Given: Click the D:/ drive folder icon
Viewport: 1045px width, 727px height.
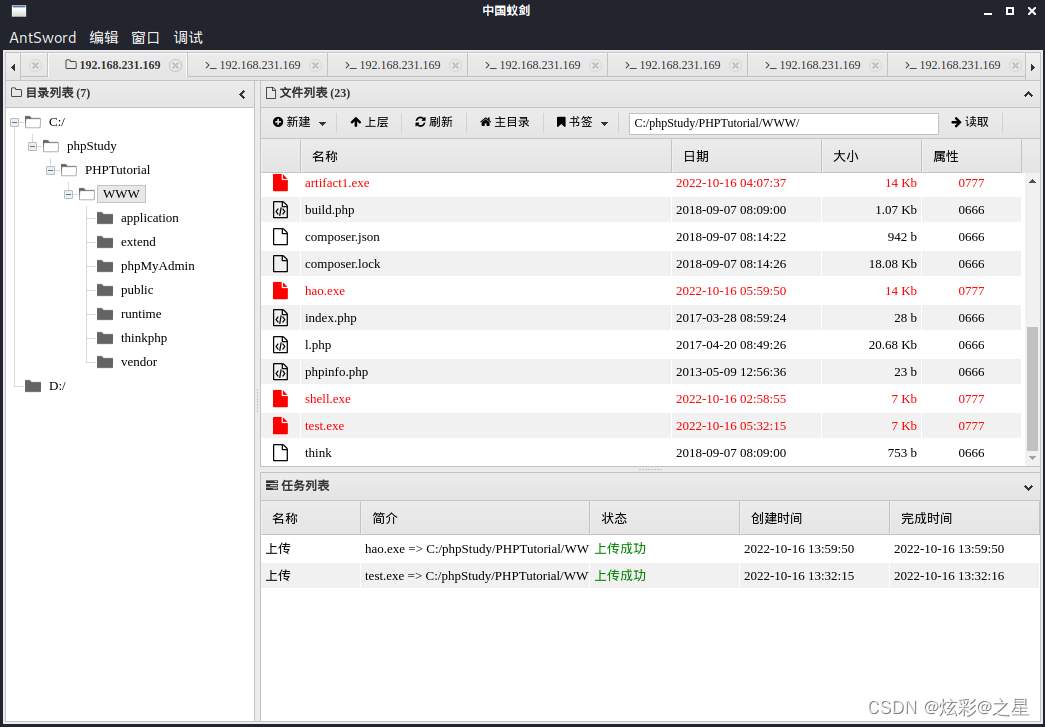Looking at the screenshot, I should (x=33, y=386).
